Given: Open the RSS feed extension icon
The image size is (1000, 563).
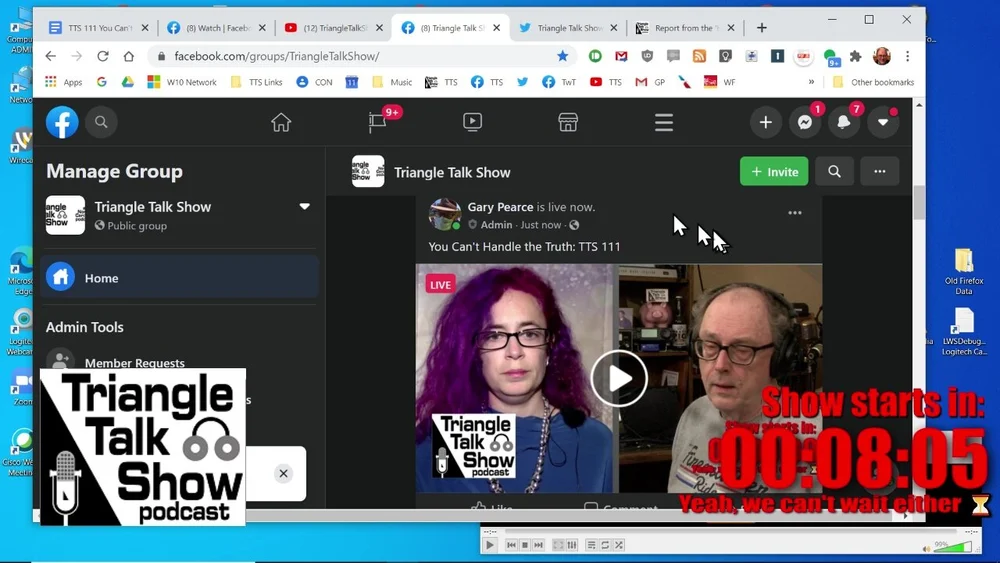Looking at the screenshot, I should click(x=699, y=56).
